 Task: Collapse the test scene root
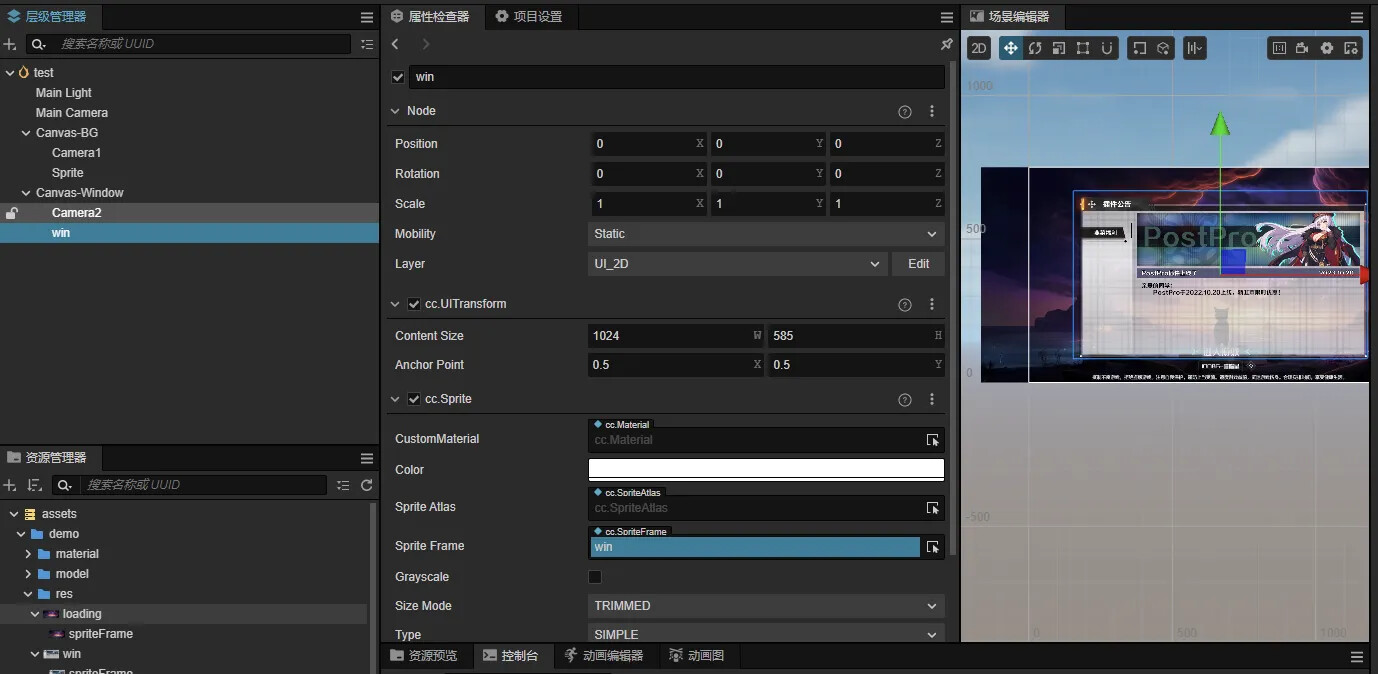(x=9, y=73)
